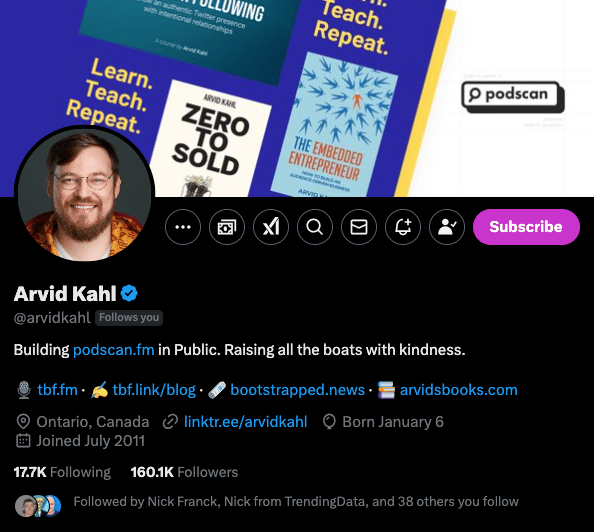
Task: View Arvid Kahl's profile photo
Action: pos(84,195)
